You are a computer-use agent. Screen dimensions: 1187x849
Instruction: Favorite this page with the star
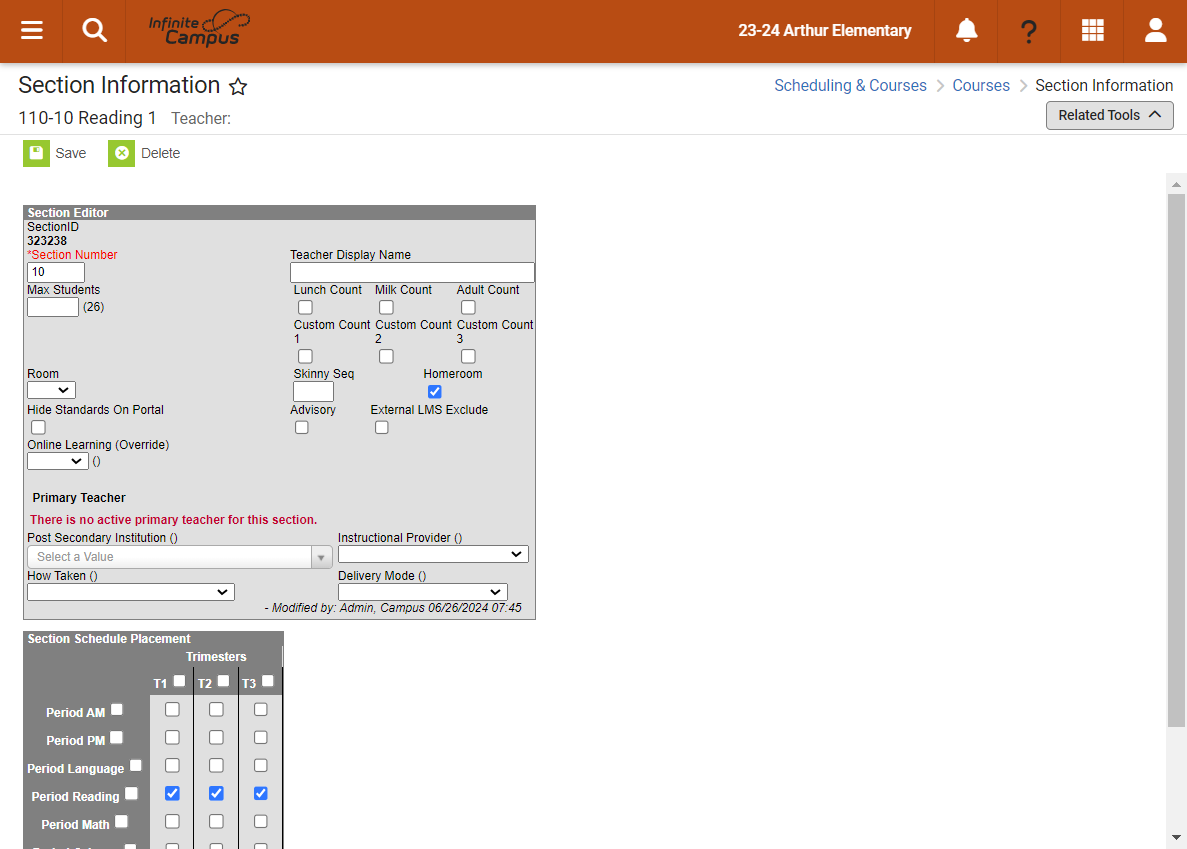point(238,86)
